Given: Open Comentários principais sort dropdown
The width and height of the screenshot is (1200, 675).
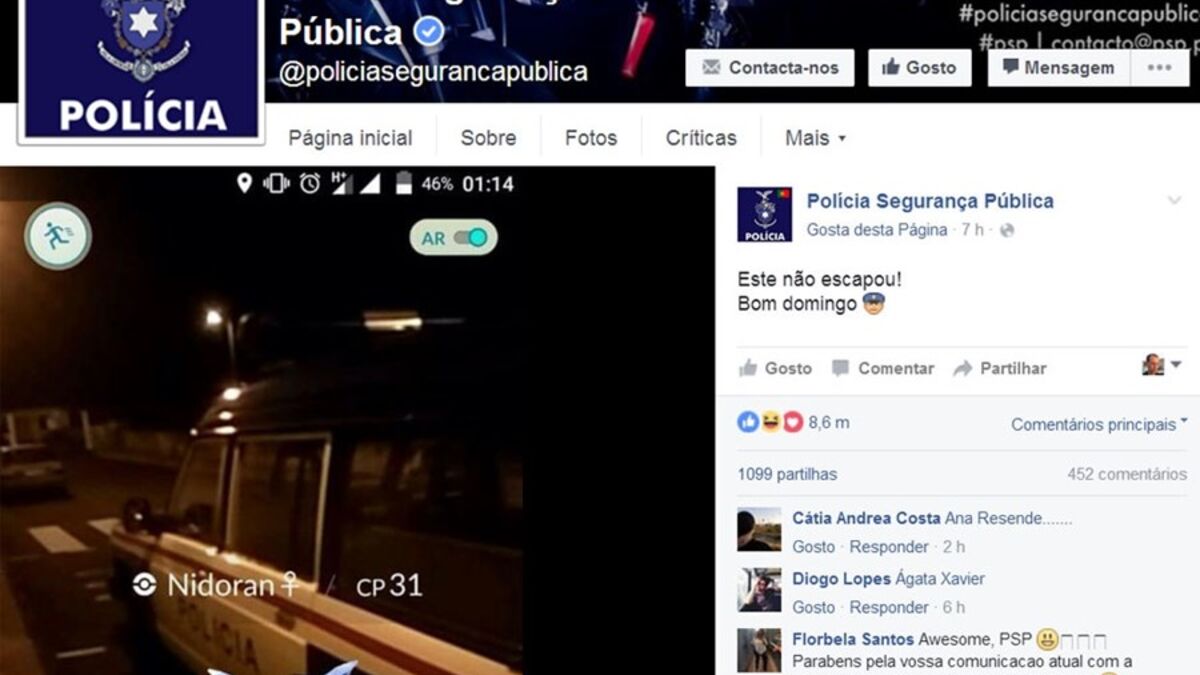Looking at the screenshot, I should coord(1099,424).
